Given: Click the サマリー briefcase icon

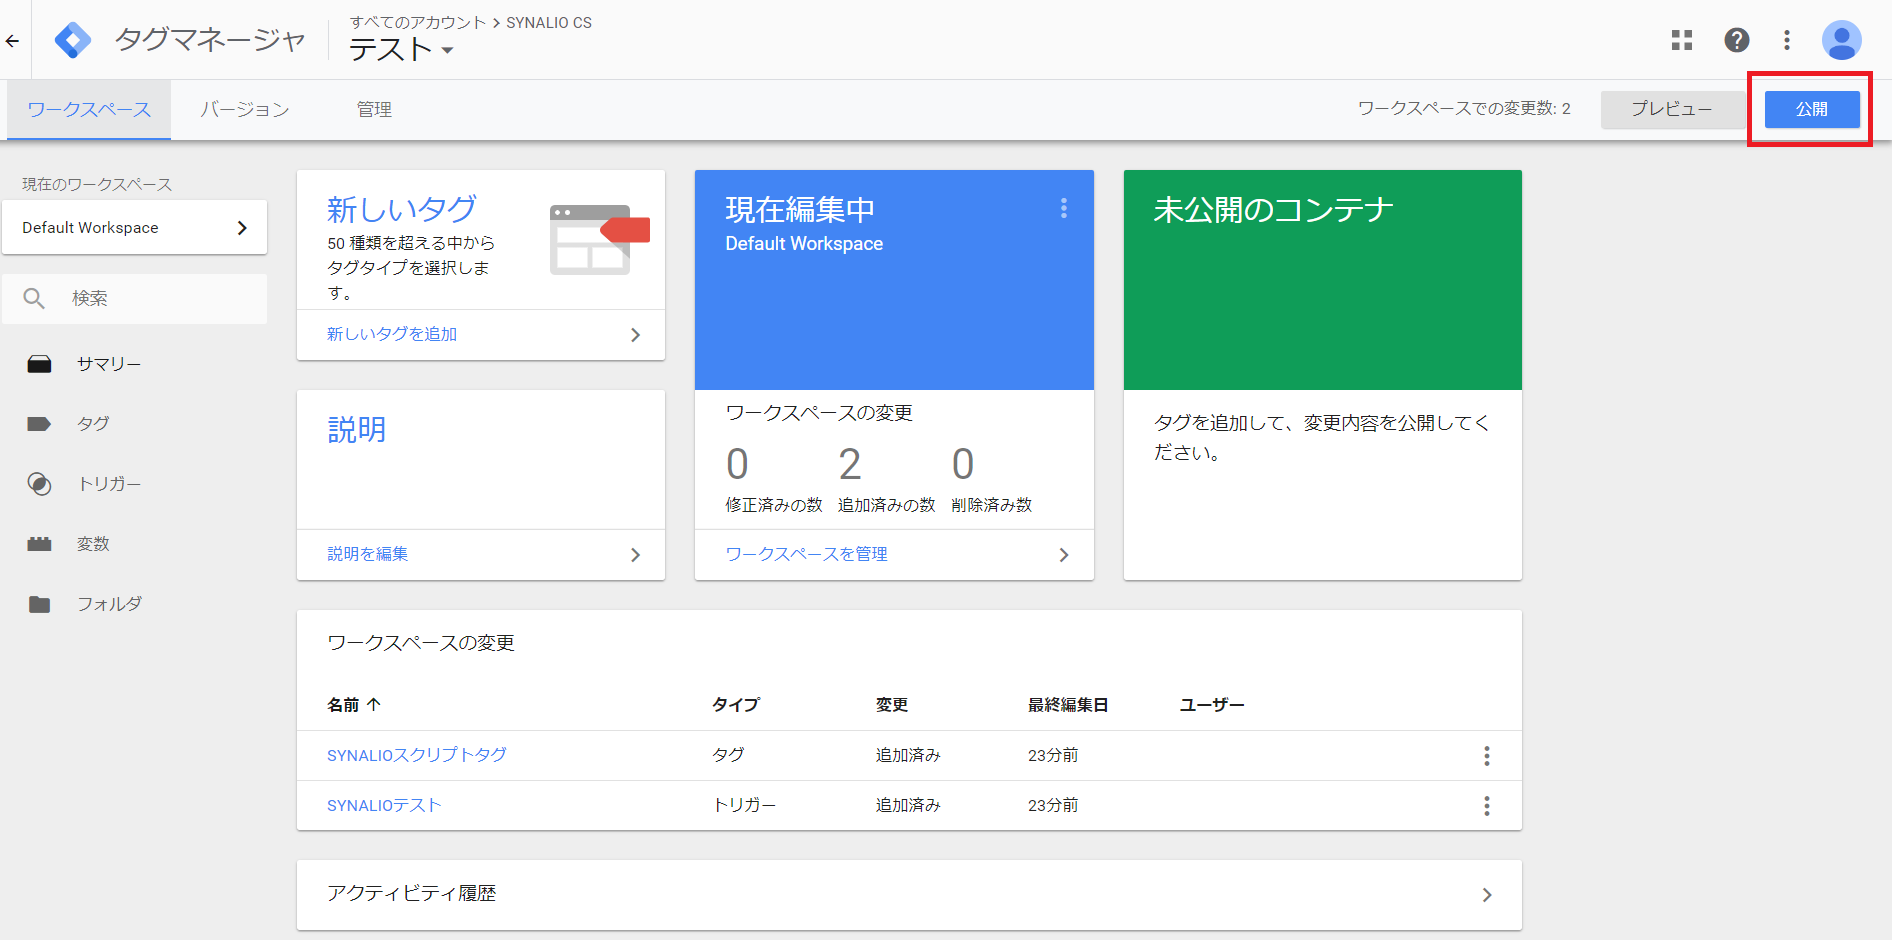Looking at the screenshot, I should point(39,364).
